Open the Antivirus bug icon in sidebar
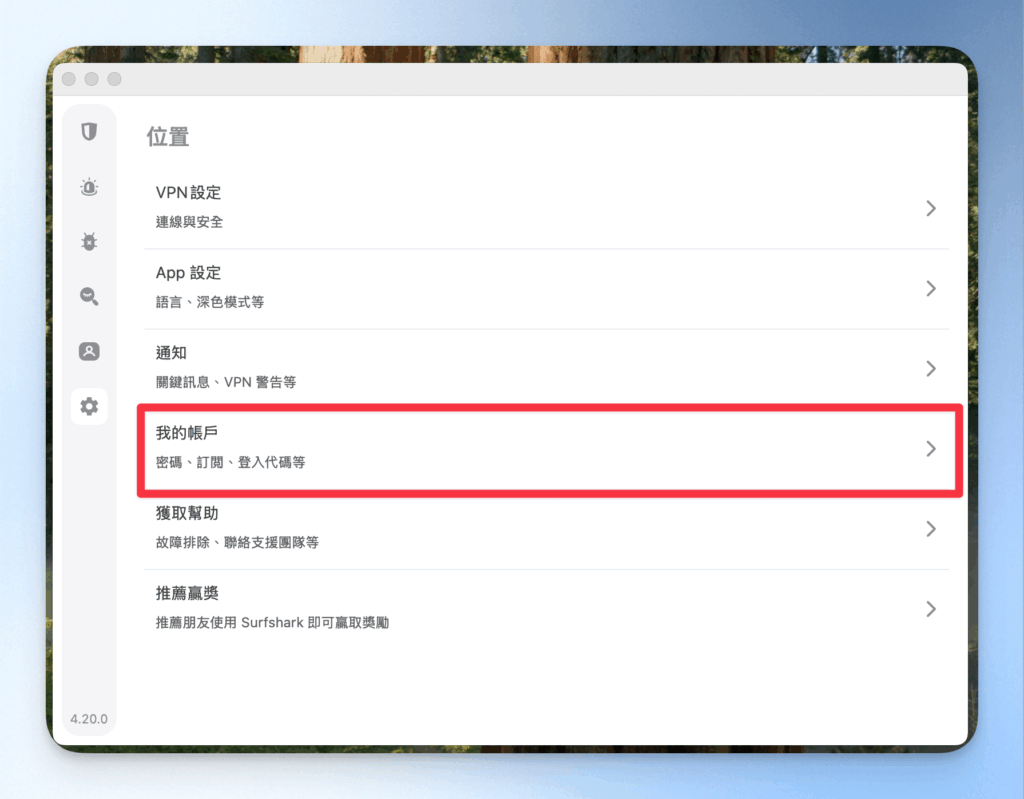 (x=89, y=242)
